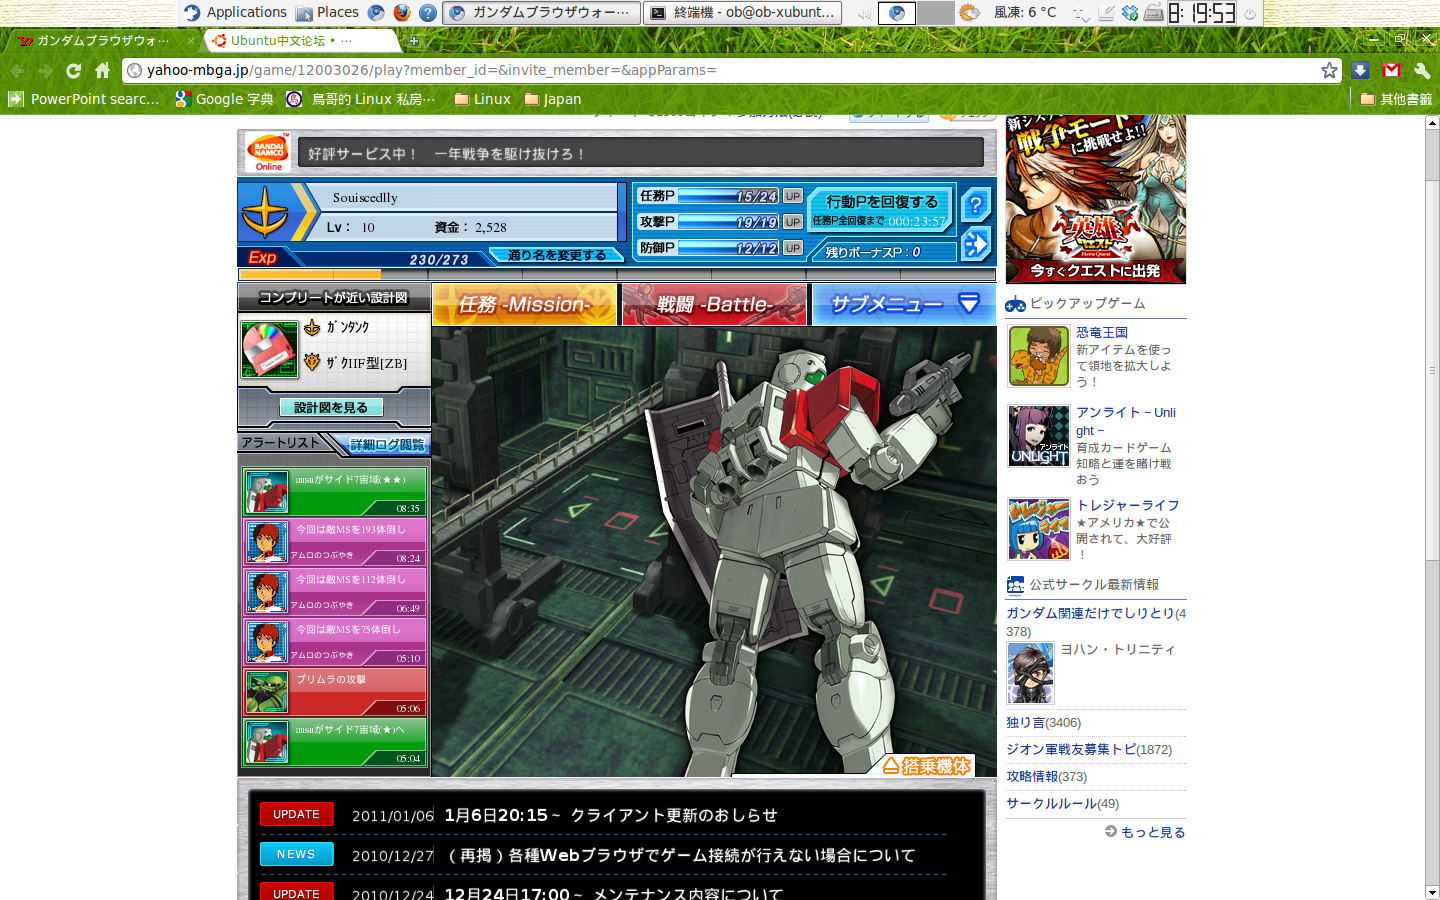This screenshot has height=900, width=1440.
Task: Click the 05:04 alert mobile suit icon
Action: (267, 742)
